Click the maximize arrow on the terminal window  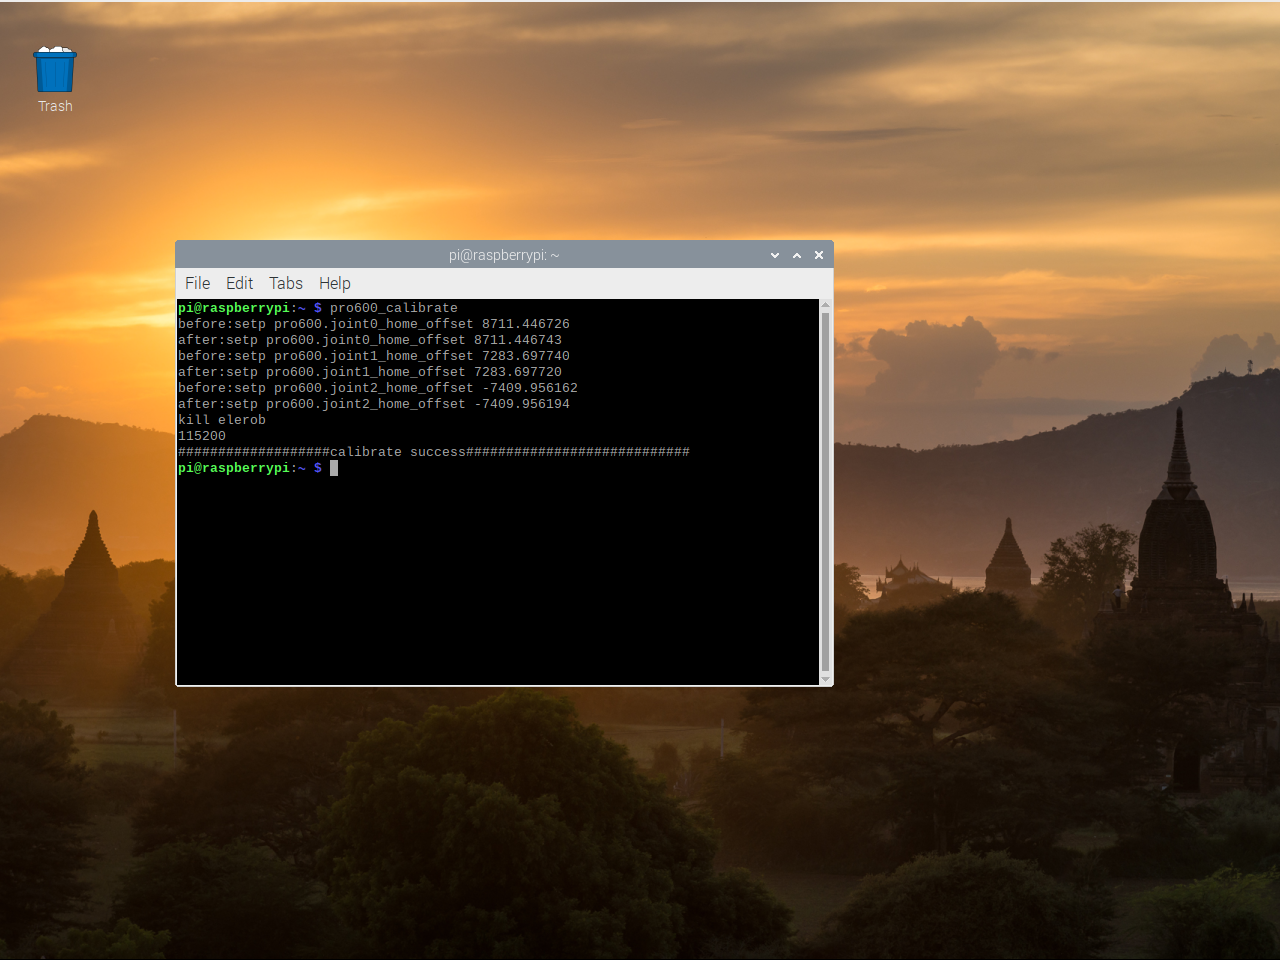point(796,255)
